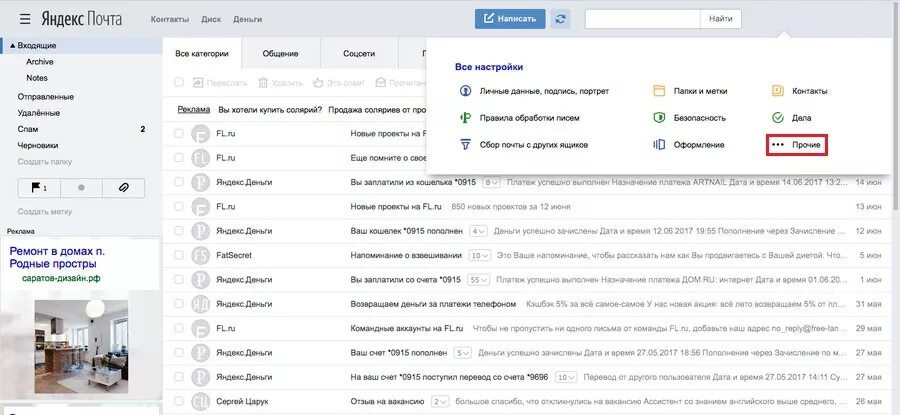Filter by unread dot icon
The height and width of the screenshot is (415, 900).
tap(81, 188)
